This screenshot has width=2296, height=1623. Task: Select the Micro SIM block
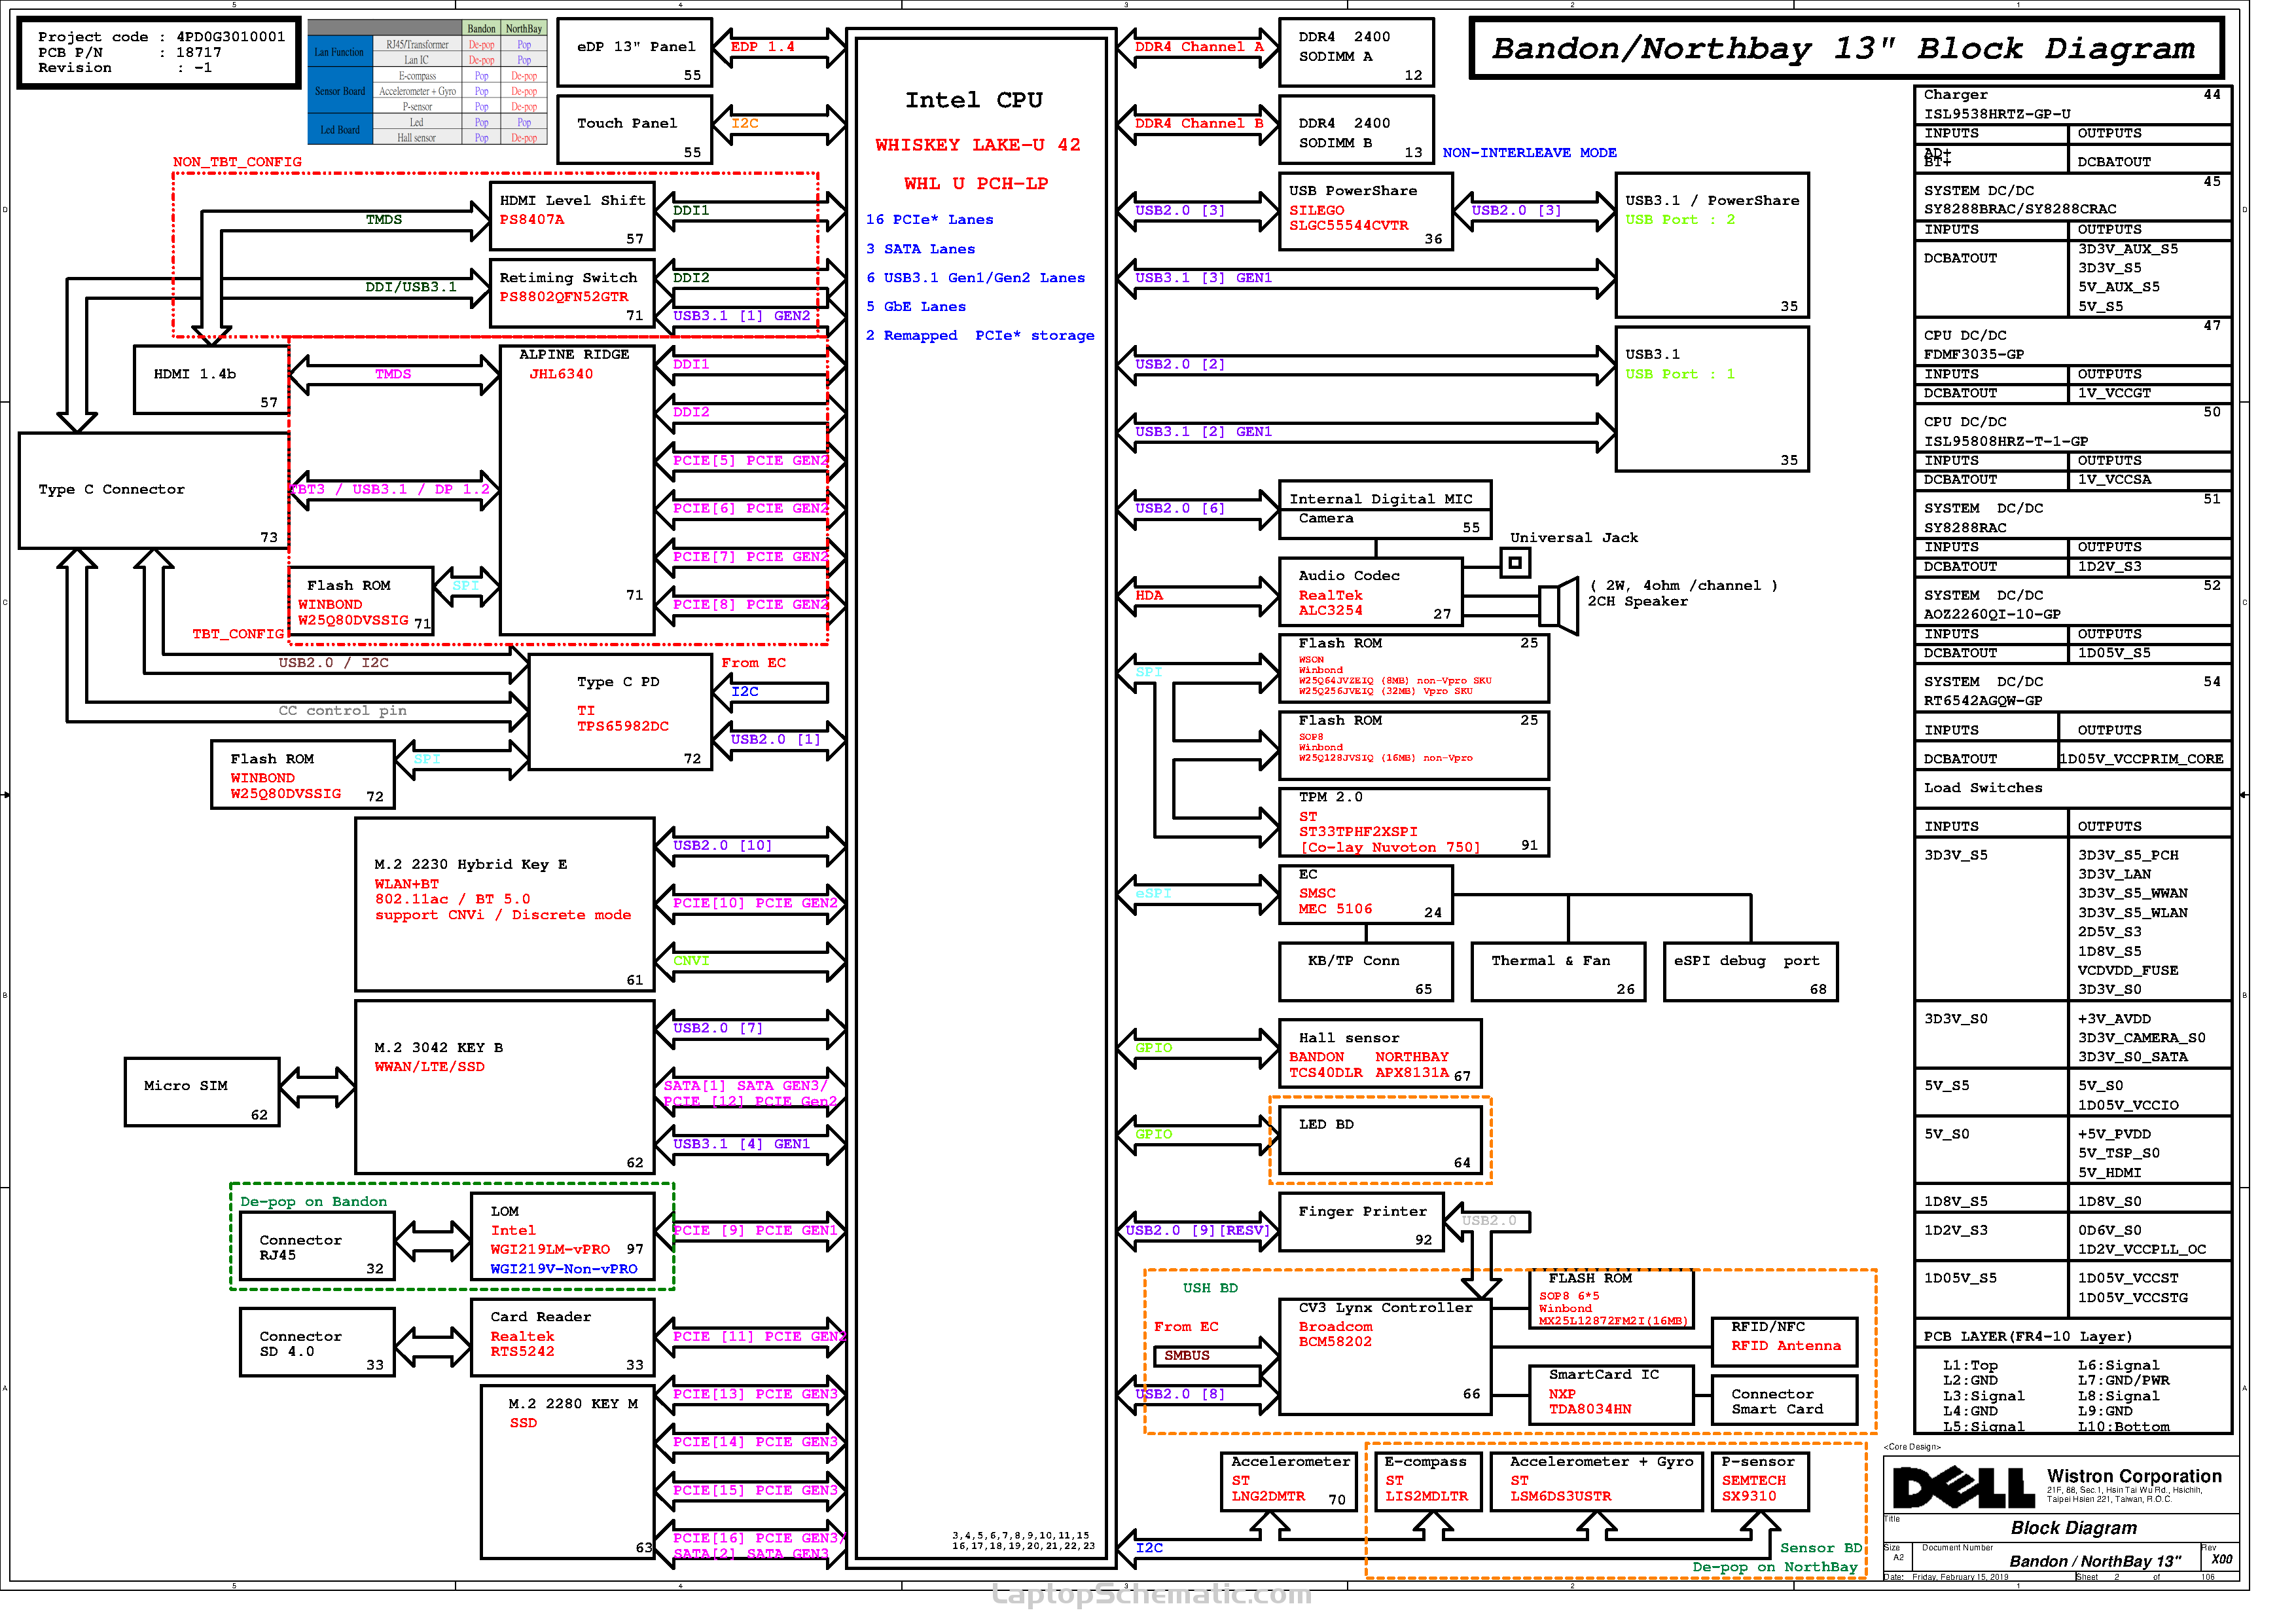pyautogui.click(x=202, y=1093)
